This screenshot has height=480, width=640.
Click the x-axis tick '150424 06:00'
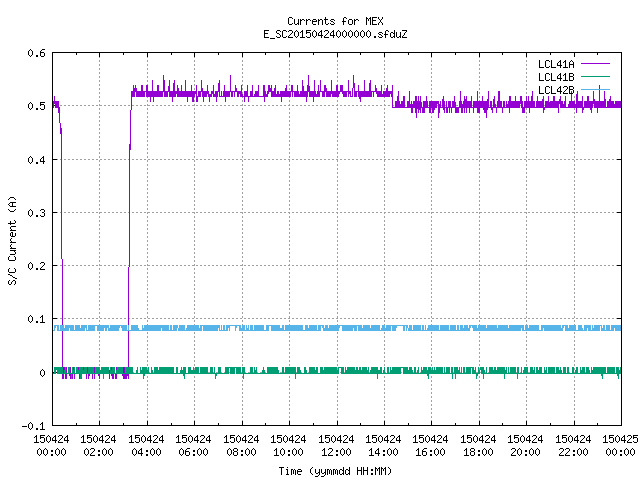[x=193, y=445]
